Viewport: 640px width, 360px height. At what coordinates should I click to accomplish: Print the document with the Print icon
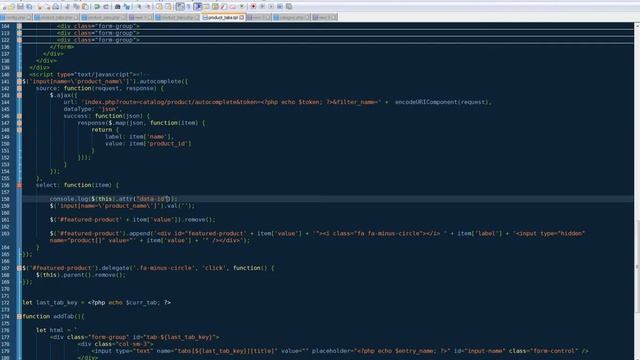coord(56,7)
